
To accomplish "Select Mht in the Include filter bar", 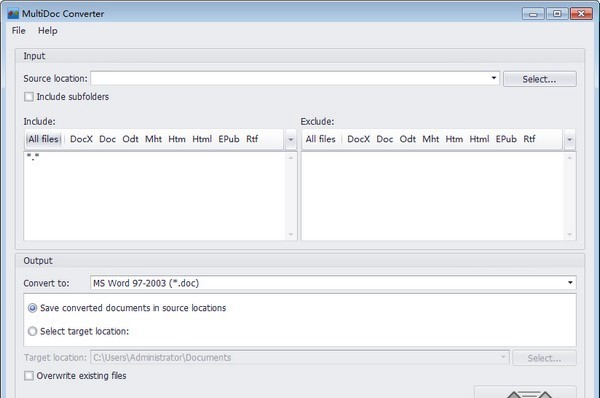I will [x=153, y=139].
